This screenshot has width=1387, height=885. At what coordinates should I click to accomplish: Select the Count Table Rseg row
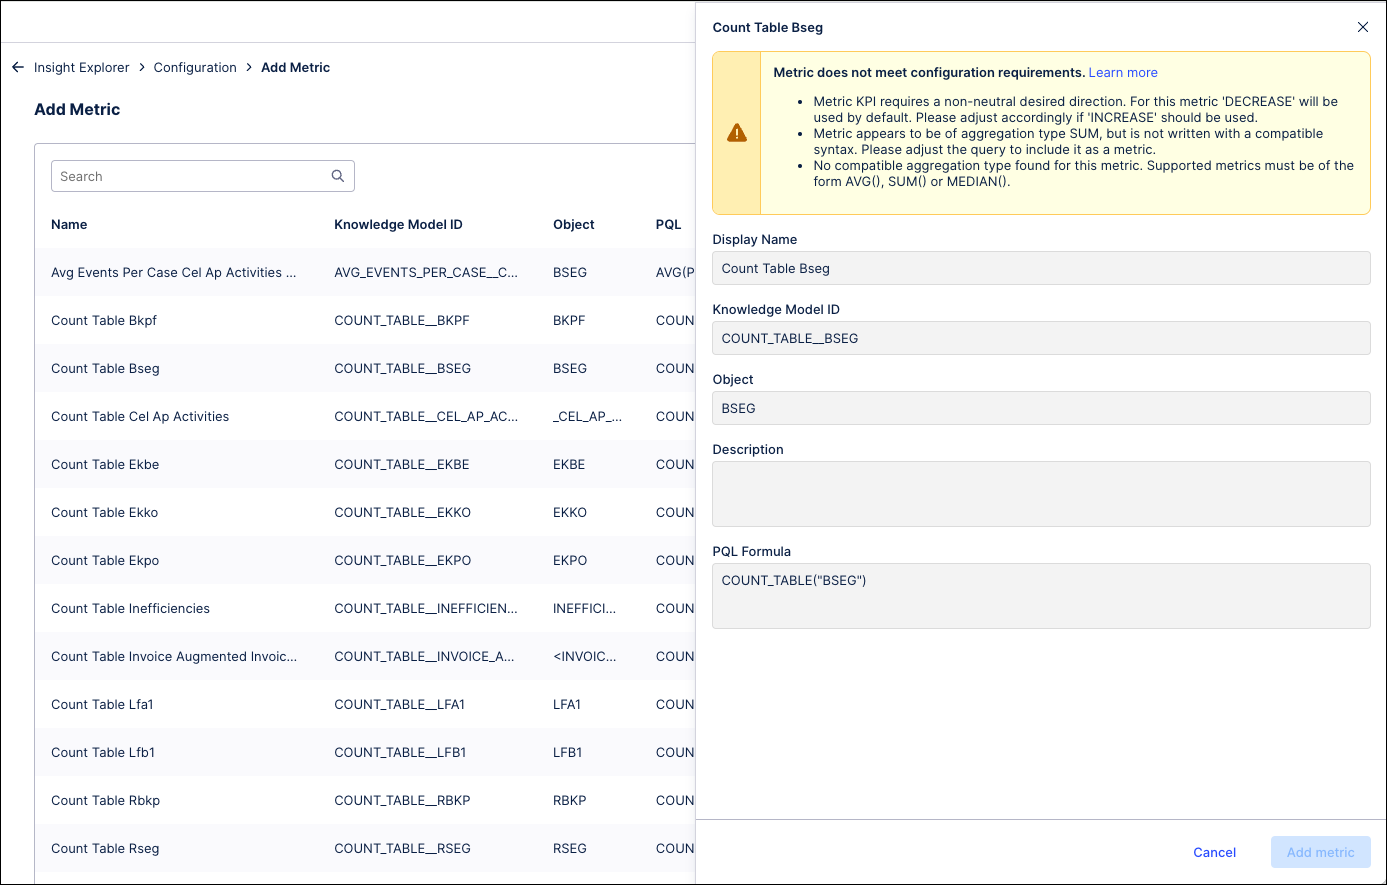click(365, 848)
